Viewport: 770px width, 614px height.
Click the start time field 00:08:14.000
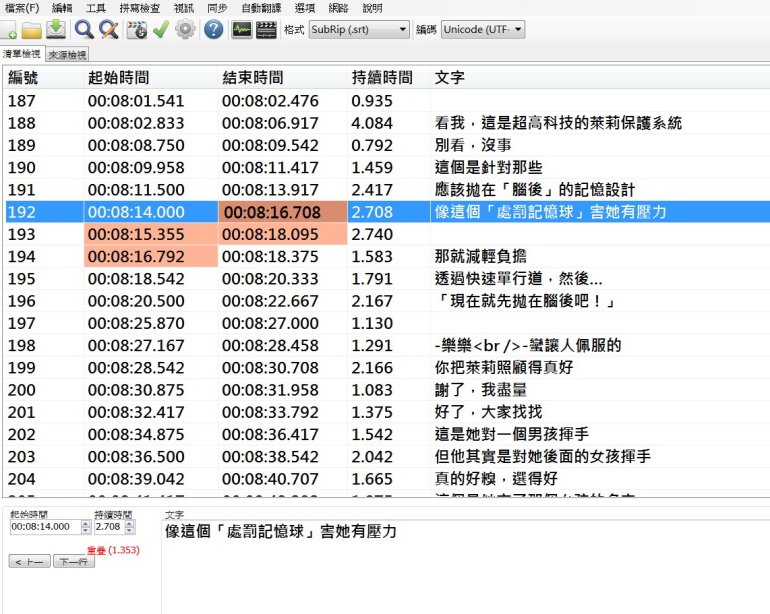45,527
